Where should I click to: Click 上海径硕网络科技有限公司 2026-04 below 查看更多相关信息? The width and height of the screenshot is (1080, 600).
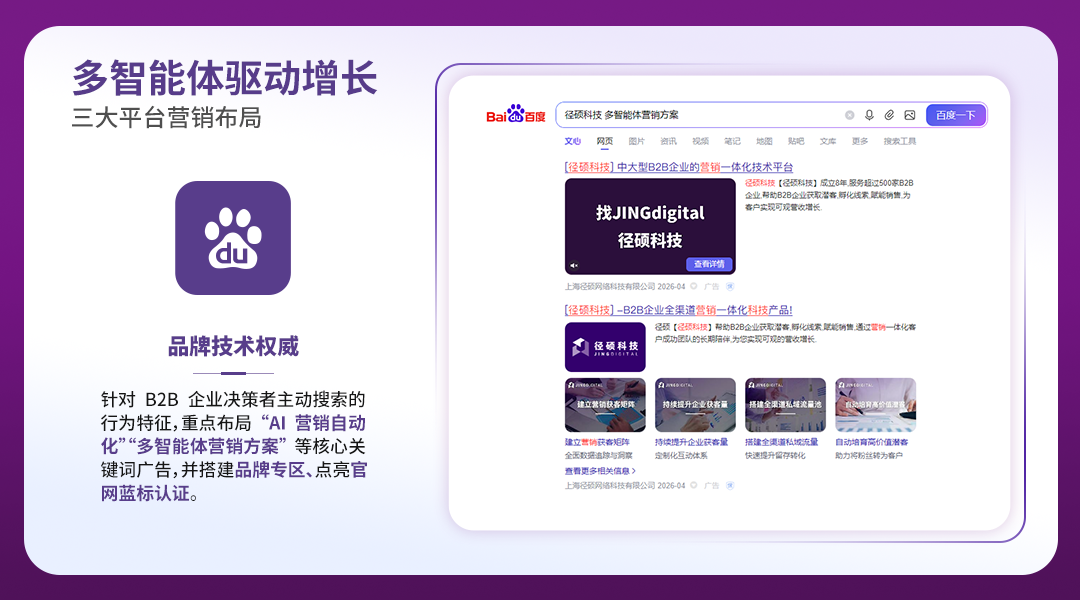[x=625, y=486]
